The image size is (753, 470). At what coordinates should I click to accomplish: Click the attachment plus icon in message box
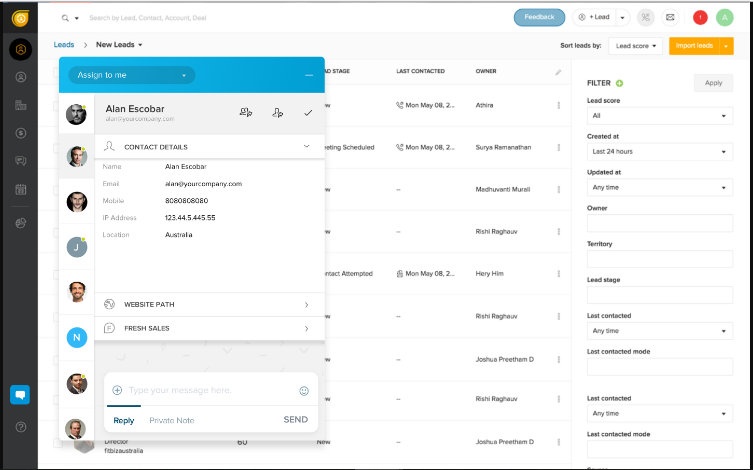click(117, 391)
